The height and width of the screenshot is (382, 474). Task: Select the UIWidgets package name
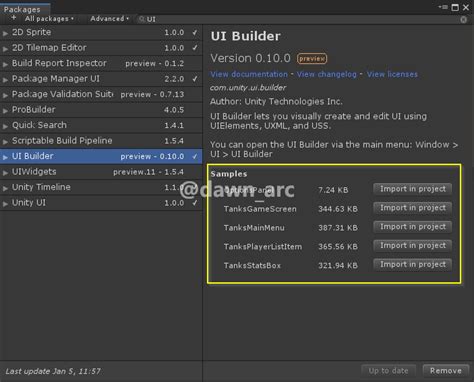pos(34,172)
